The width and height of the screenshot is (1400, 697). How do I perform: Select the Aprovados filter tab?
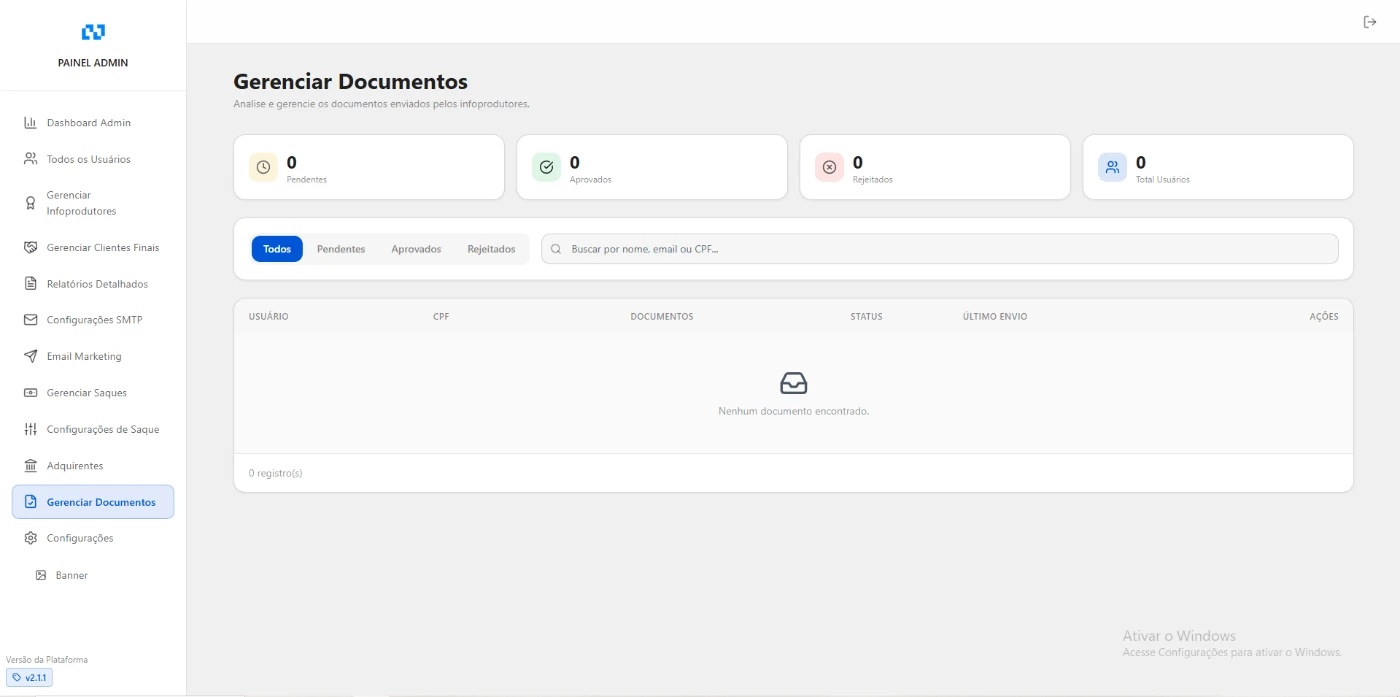[416, 249]
